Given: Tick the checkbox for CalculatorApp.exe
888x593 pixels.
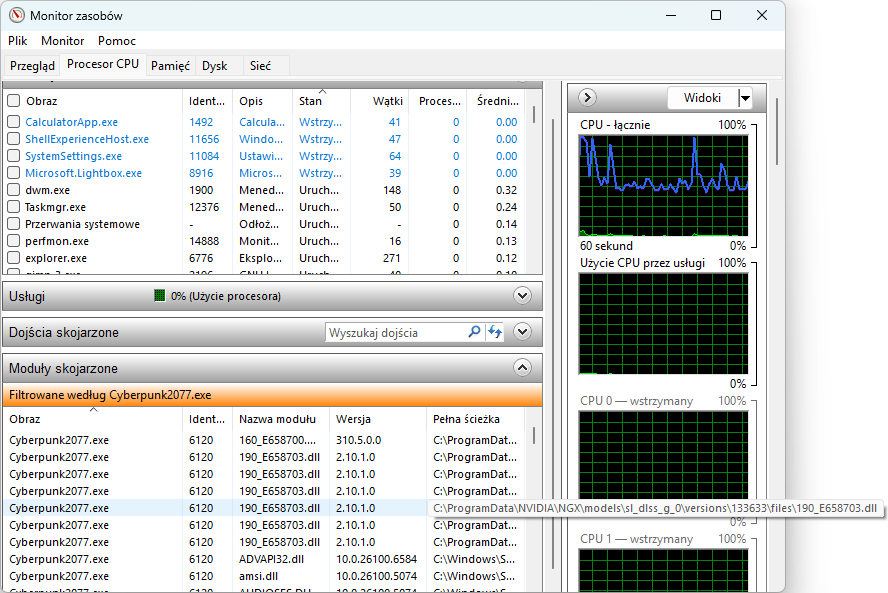Looking at the screenshot, I should [14, 122].
